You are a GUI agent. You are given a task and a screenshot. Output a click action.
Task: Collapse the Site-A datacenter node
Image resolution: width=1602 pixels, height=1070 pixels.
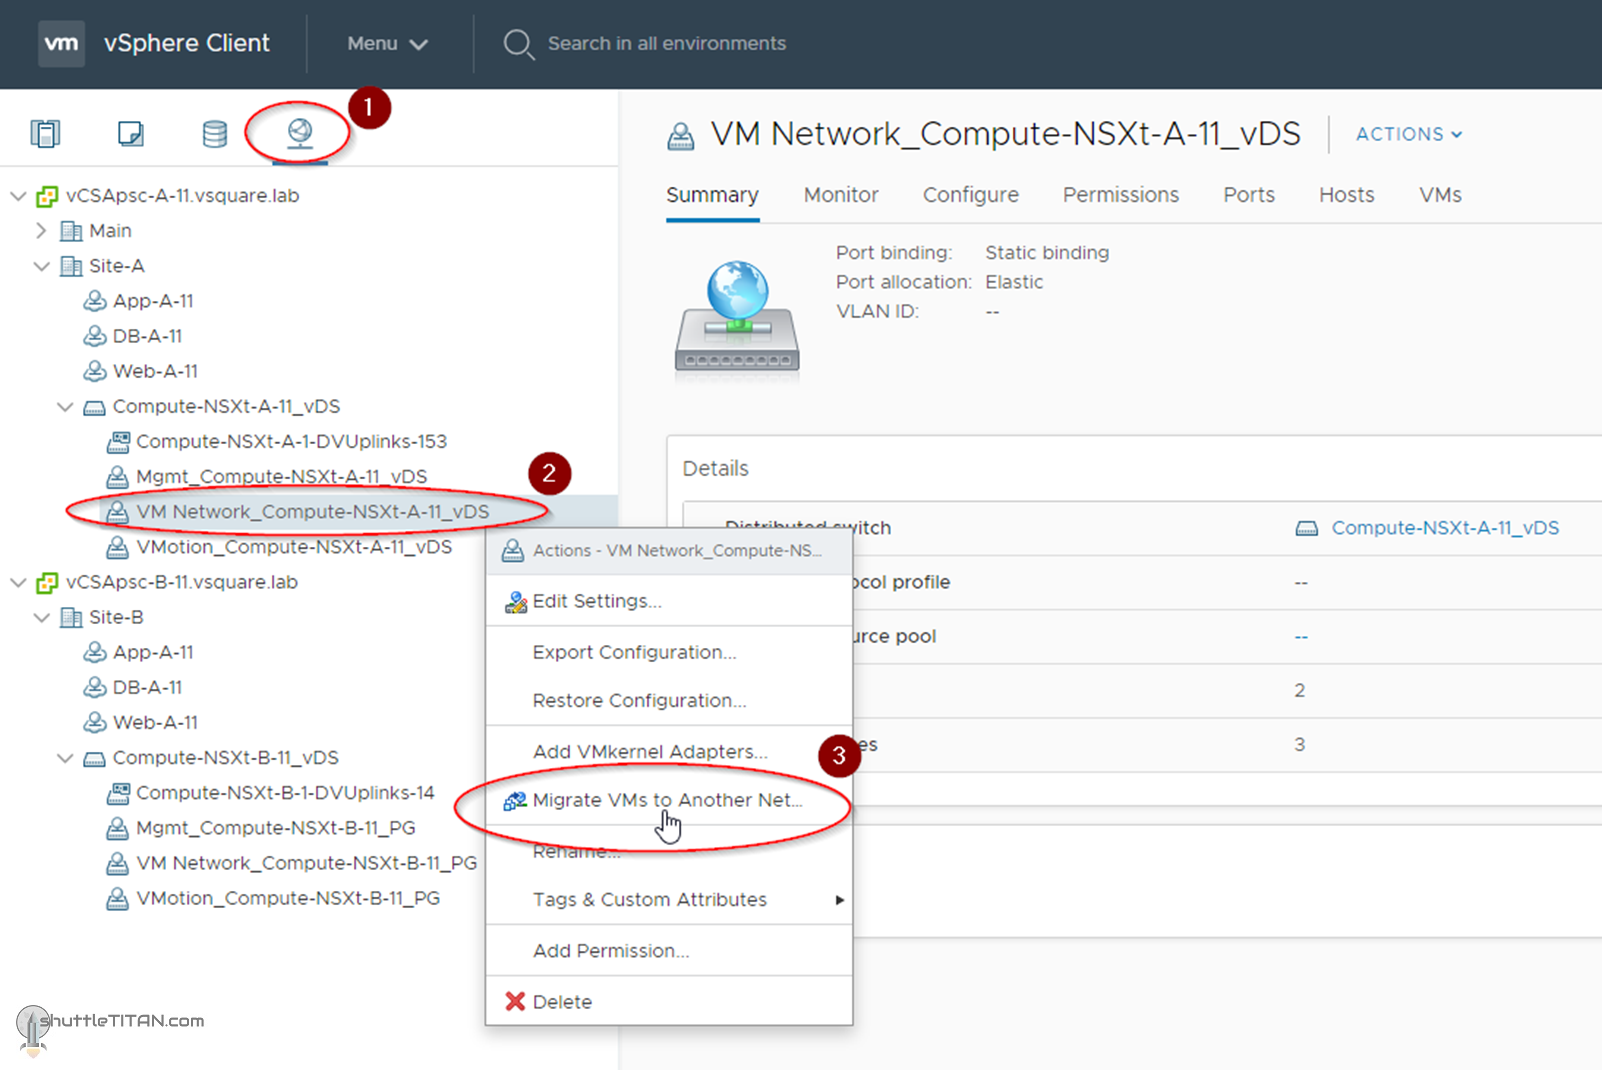click(41, 266)
